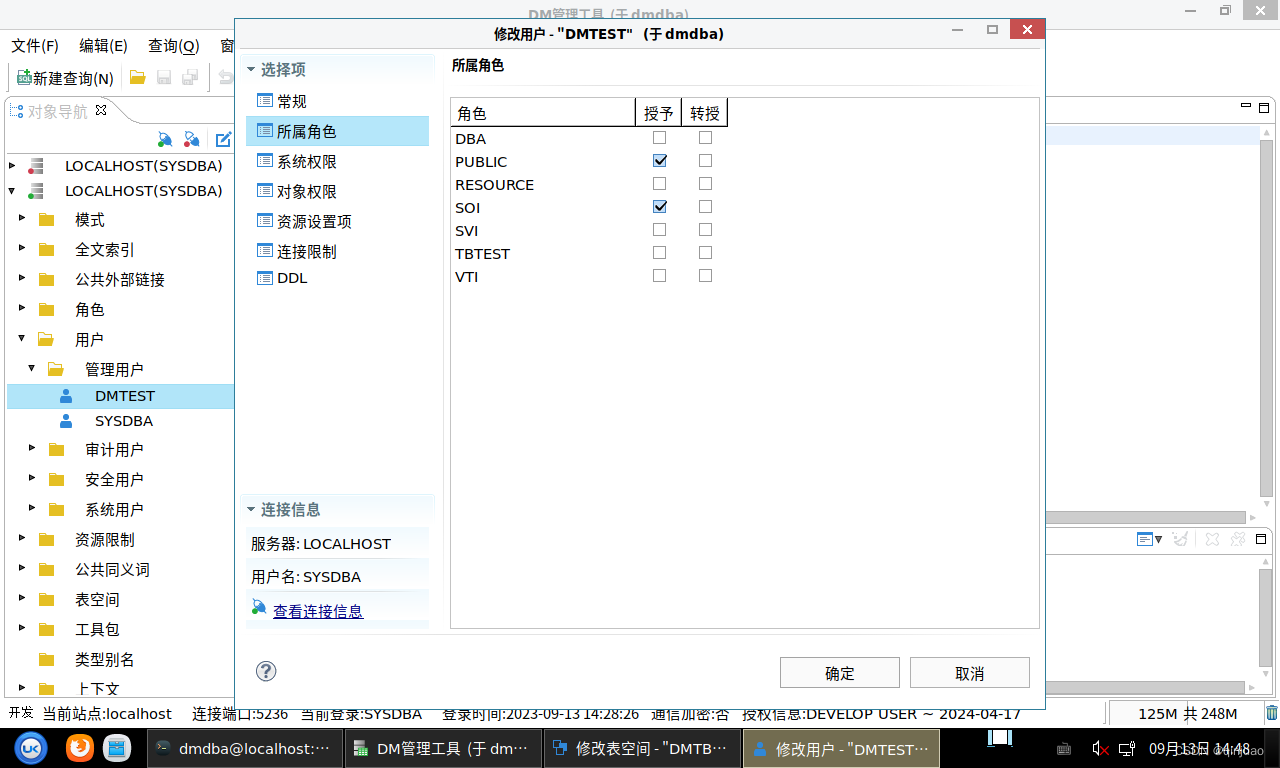Expand the 全文索引 tree node arrow
Screen dimensions: 1280x768
[x=22, y=248]
